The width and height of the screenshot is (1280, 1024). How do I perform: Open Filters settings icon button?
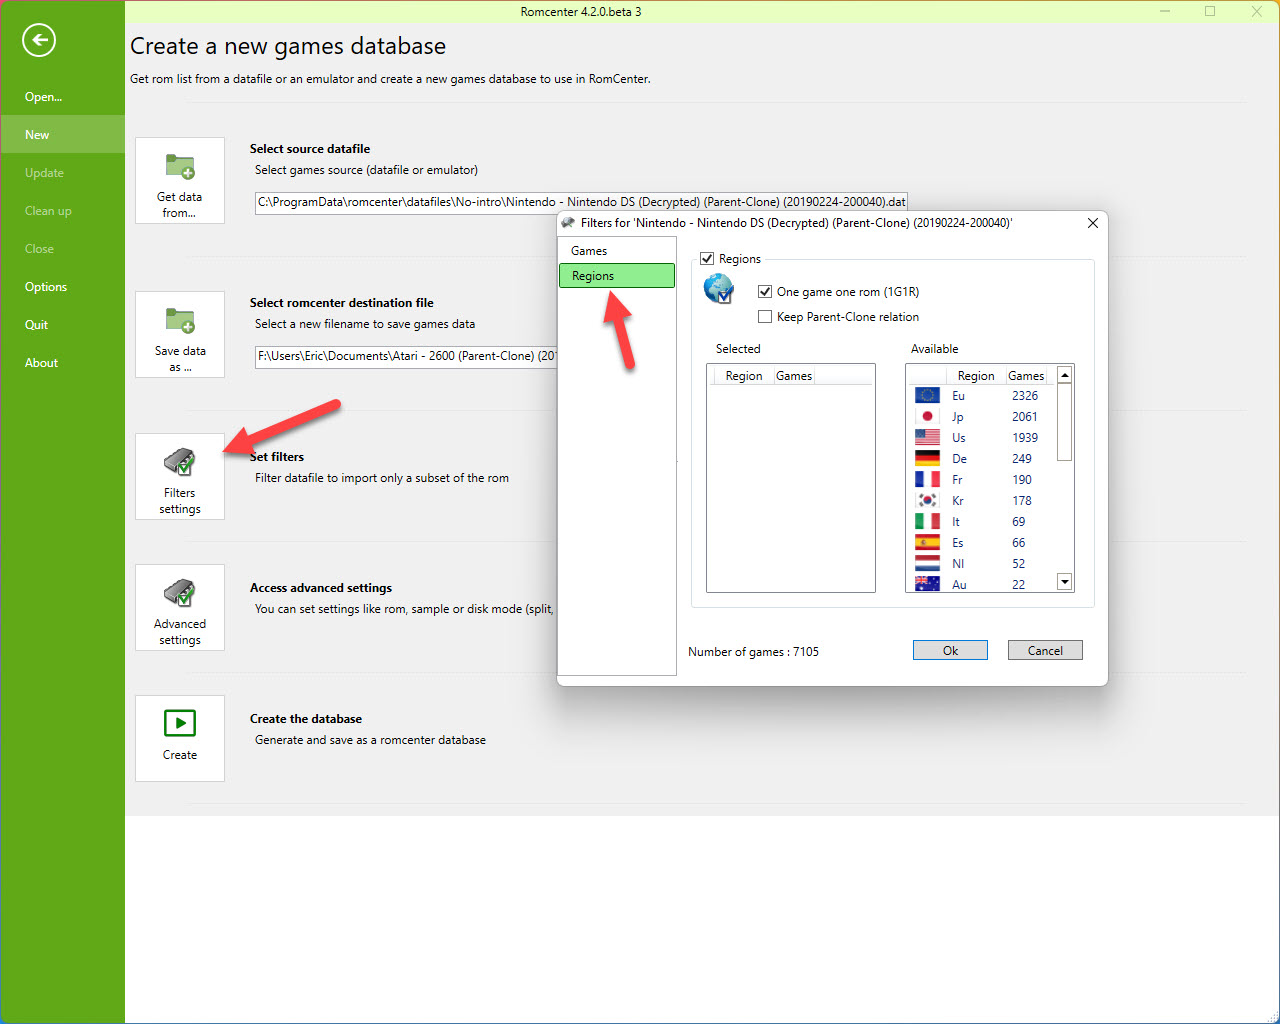(x=180, y=463)
